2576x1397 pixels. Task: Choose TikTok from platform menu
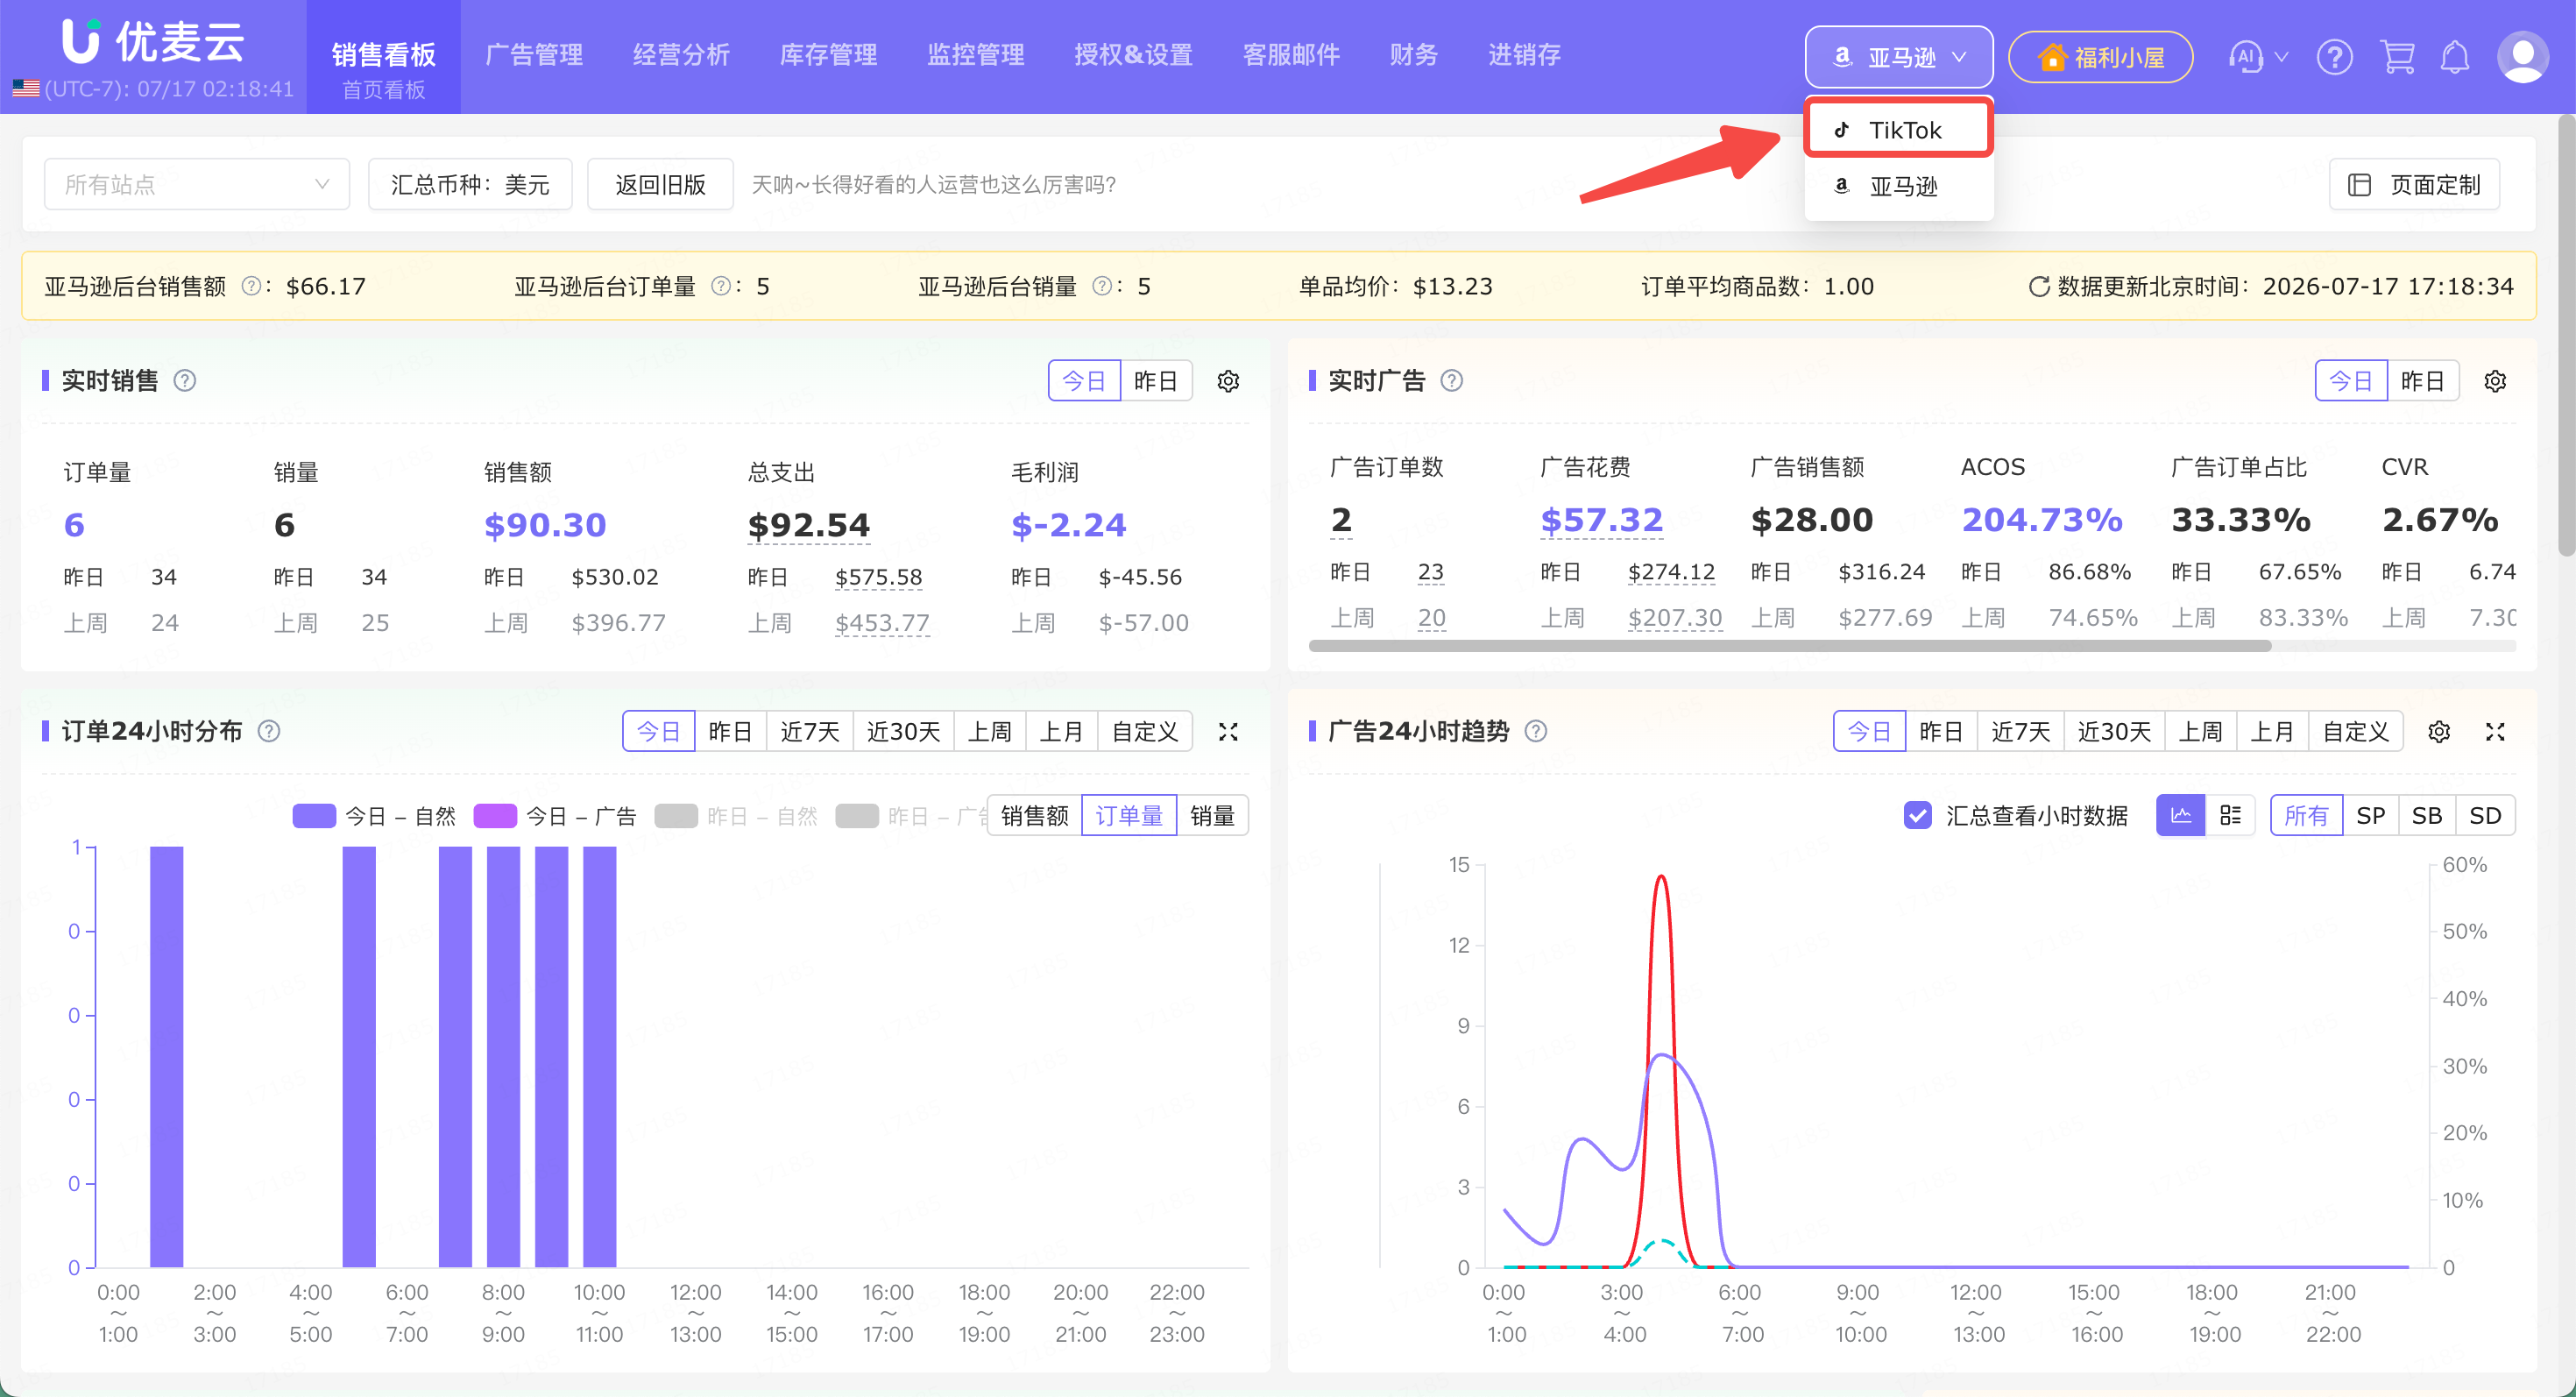coord(1898,129)
